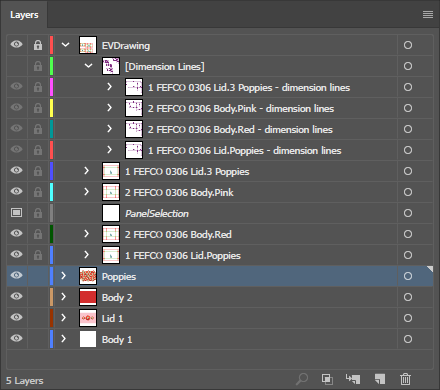
Task: Click Lid 1 layer thumbnail
Action: click(x=88, y=318)
